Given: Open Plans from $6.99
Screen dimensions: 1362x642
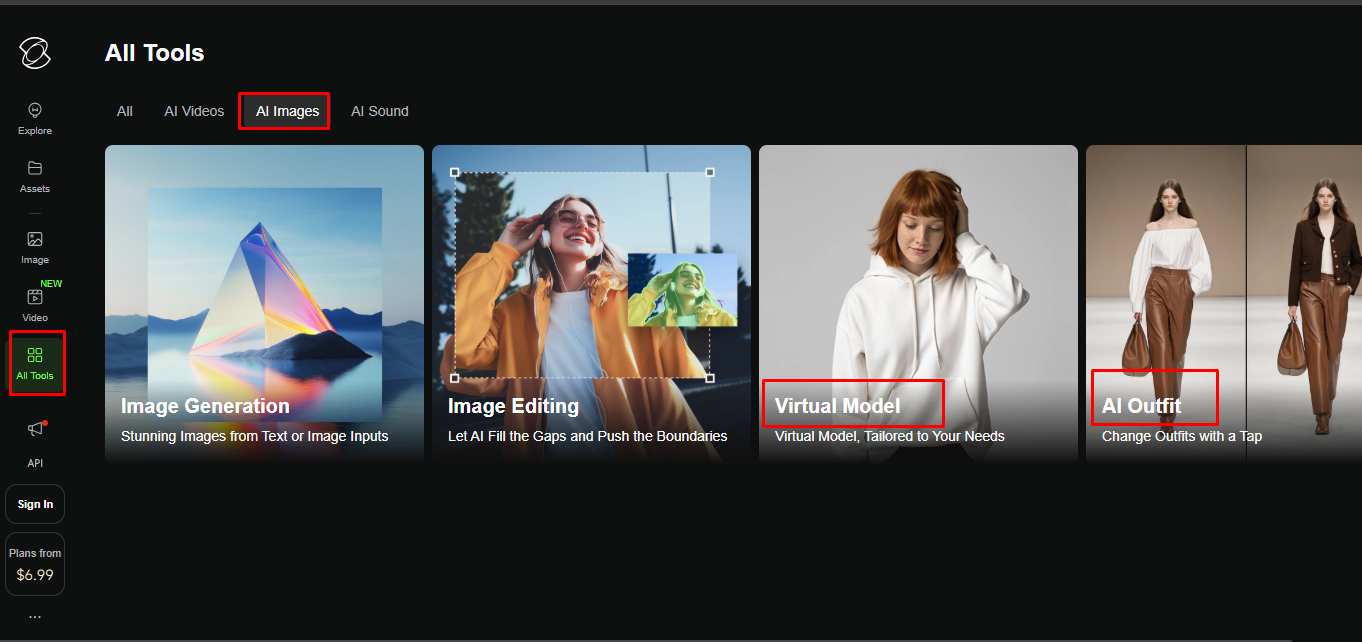Looking at the screenshot, I should 35,563.
